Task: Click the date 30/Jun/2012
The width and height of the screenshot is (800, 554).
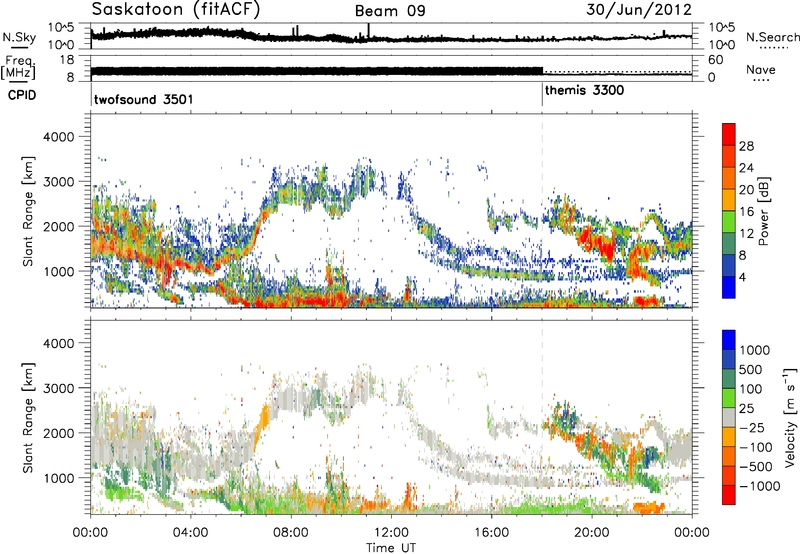Action: click(639, 9)
